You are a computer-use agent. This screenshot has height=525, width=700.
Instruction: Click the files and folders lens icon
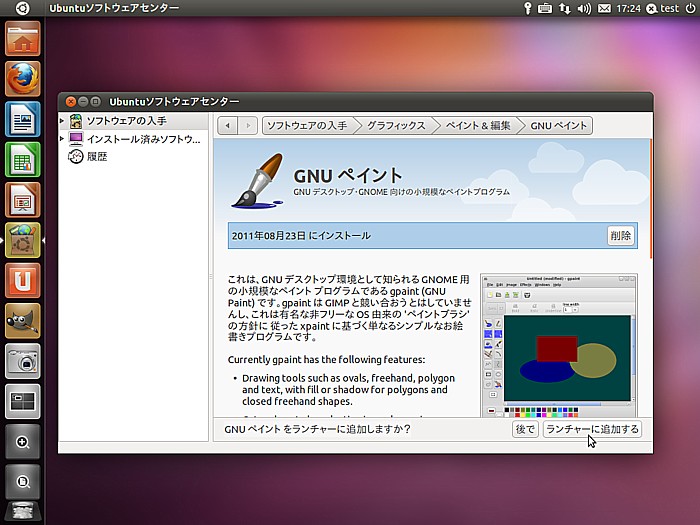click(x=23, y=482)
